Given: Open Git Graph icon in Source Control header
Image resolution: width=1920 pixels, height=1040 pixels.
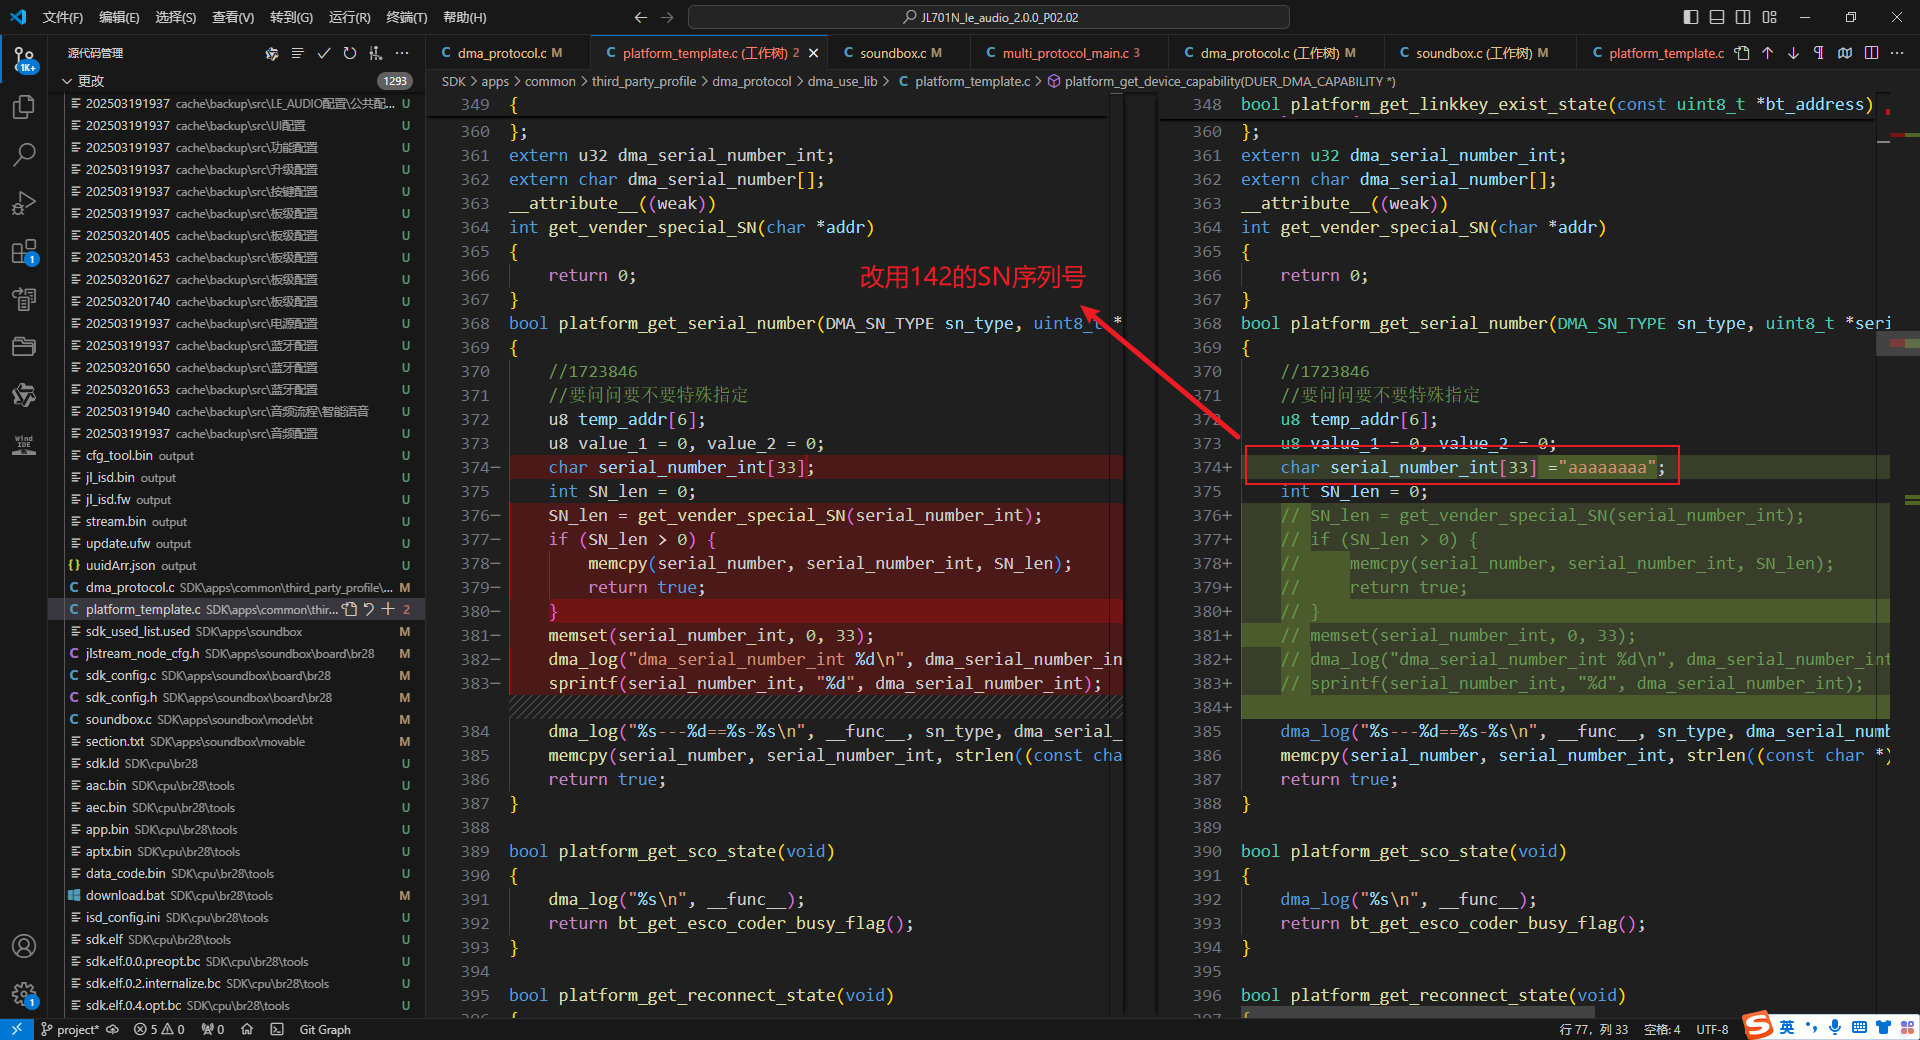Looking at the screenshot, I should coord(376,53).
